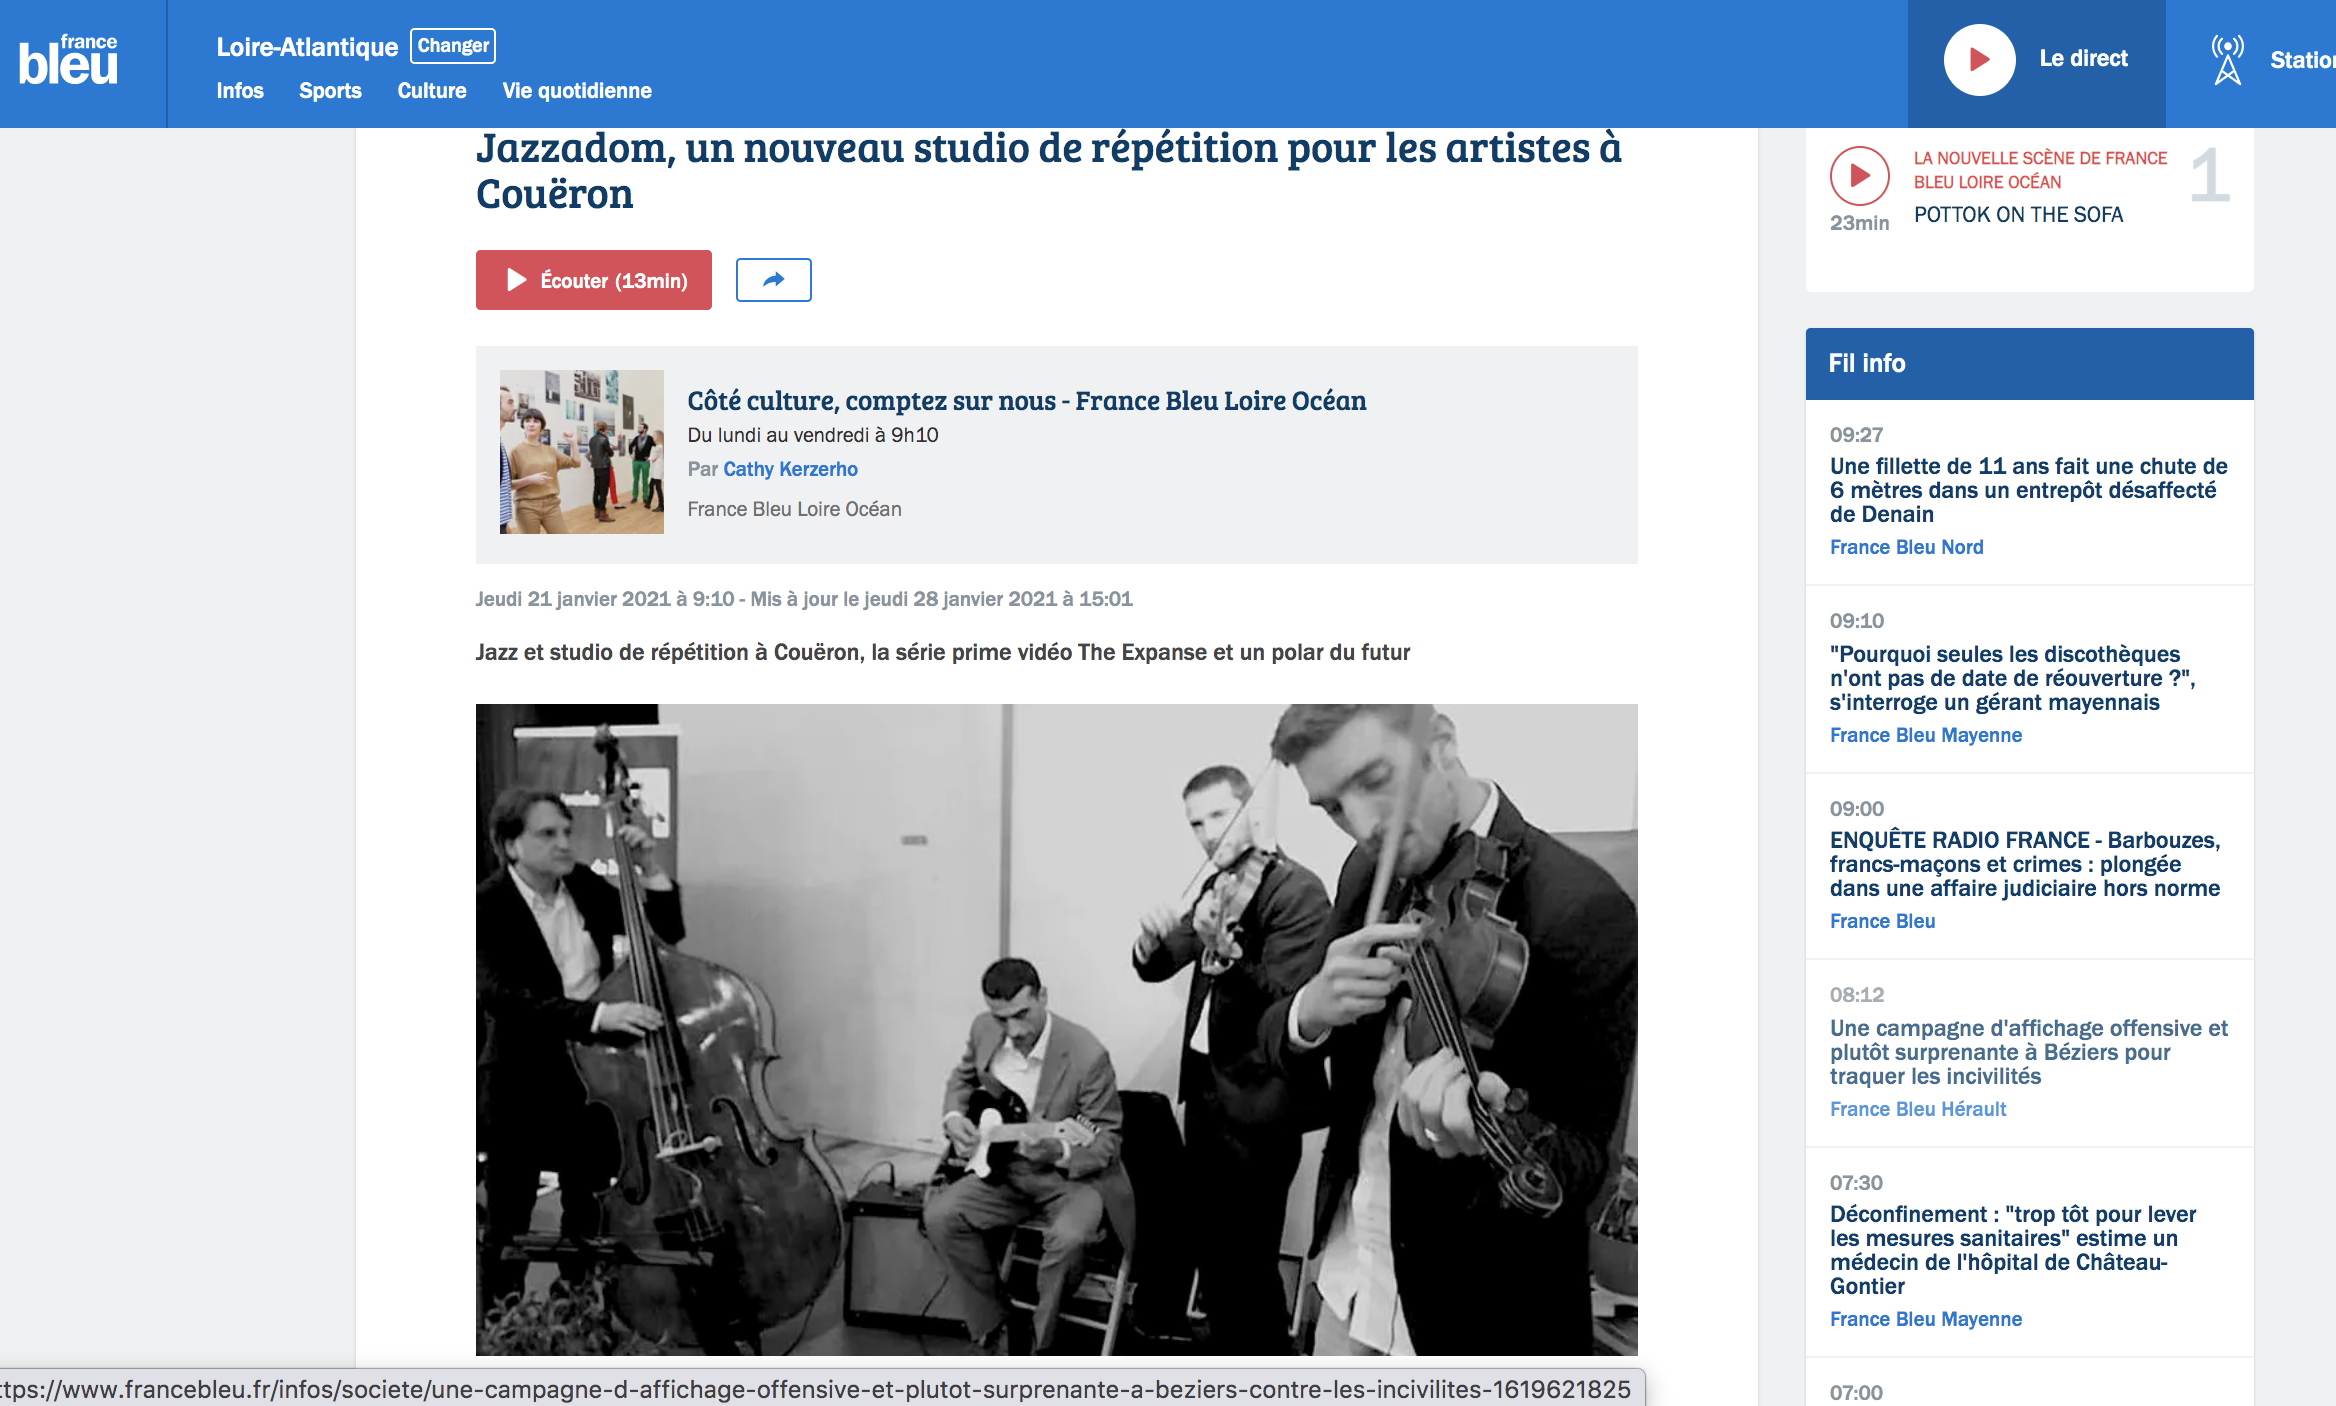Click the Côté culture show thumbnail
The height and width of the screenshot is (1406, 2336).
click(582, 452)
